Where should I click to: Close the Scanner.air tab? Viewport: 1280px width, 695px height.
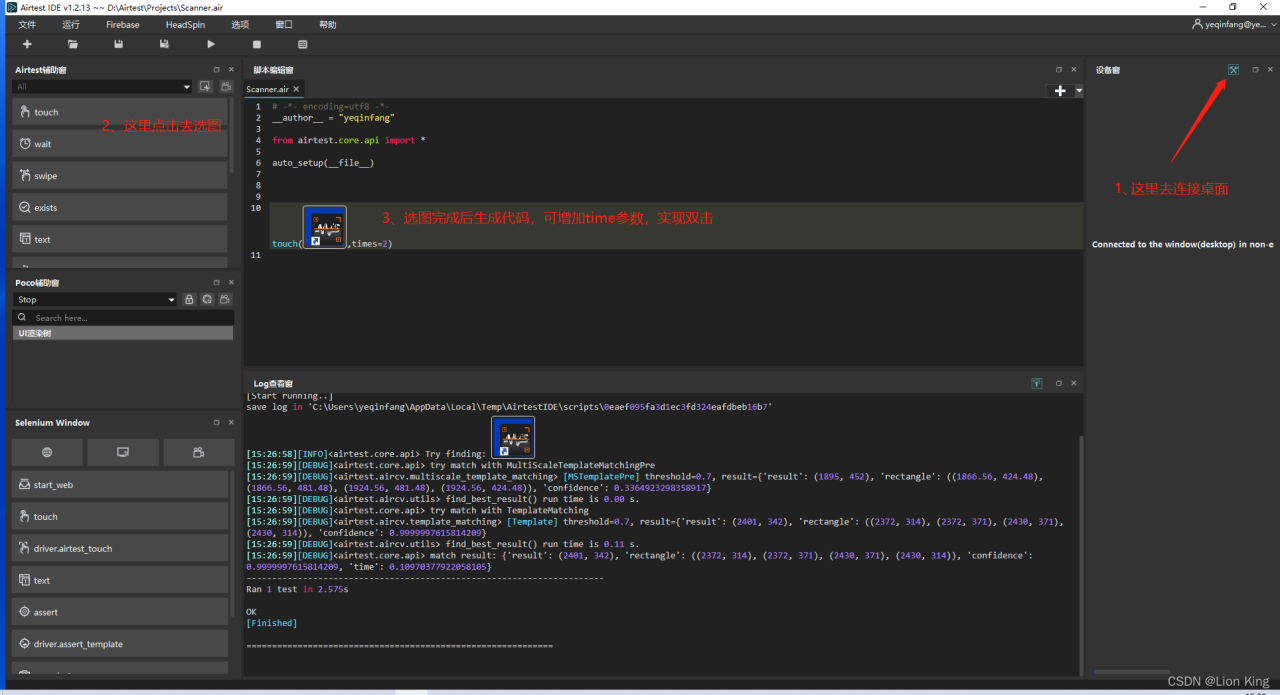coord(296,89)
